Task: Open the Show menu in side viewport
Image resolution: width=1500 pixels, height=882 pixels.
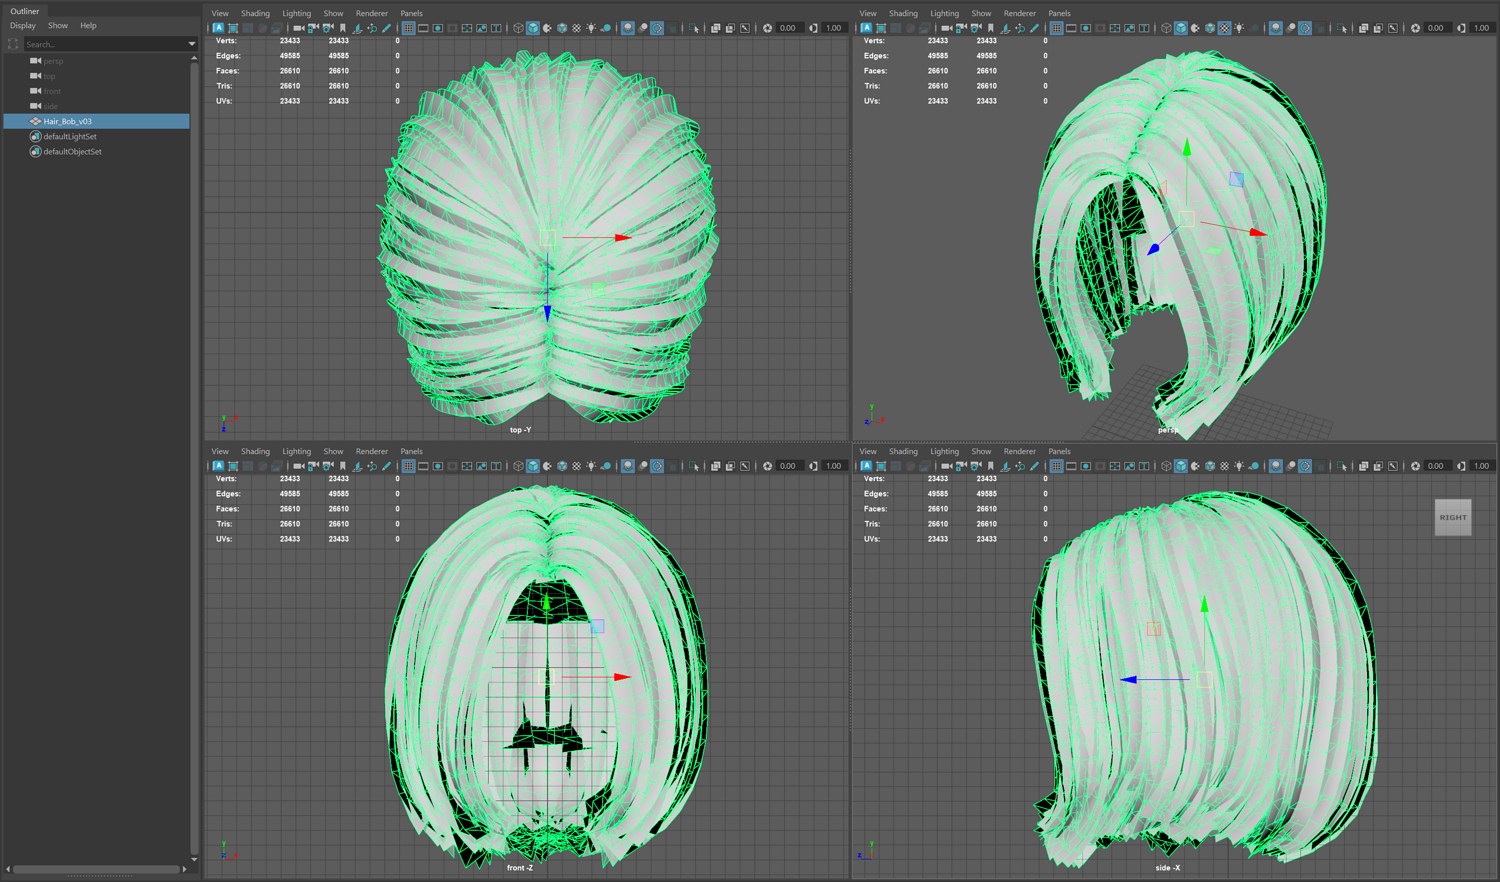Action: pos(981,452)
